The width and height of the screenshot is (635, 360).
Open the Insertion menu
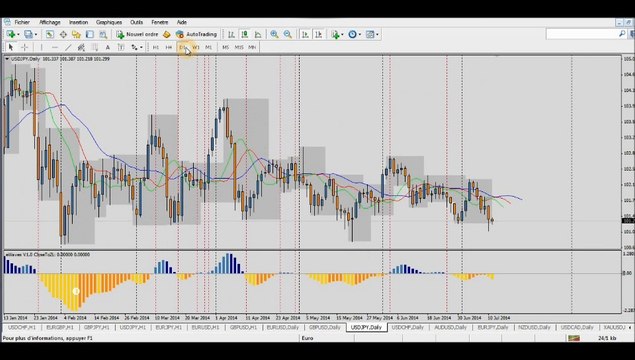[x=78, y=22]
